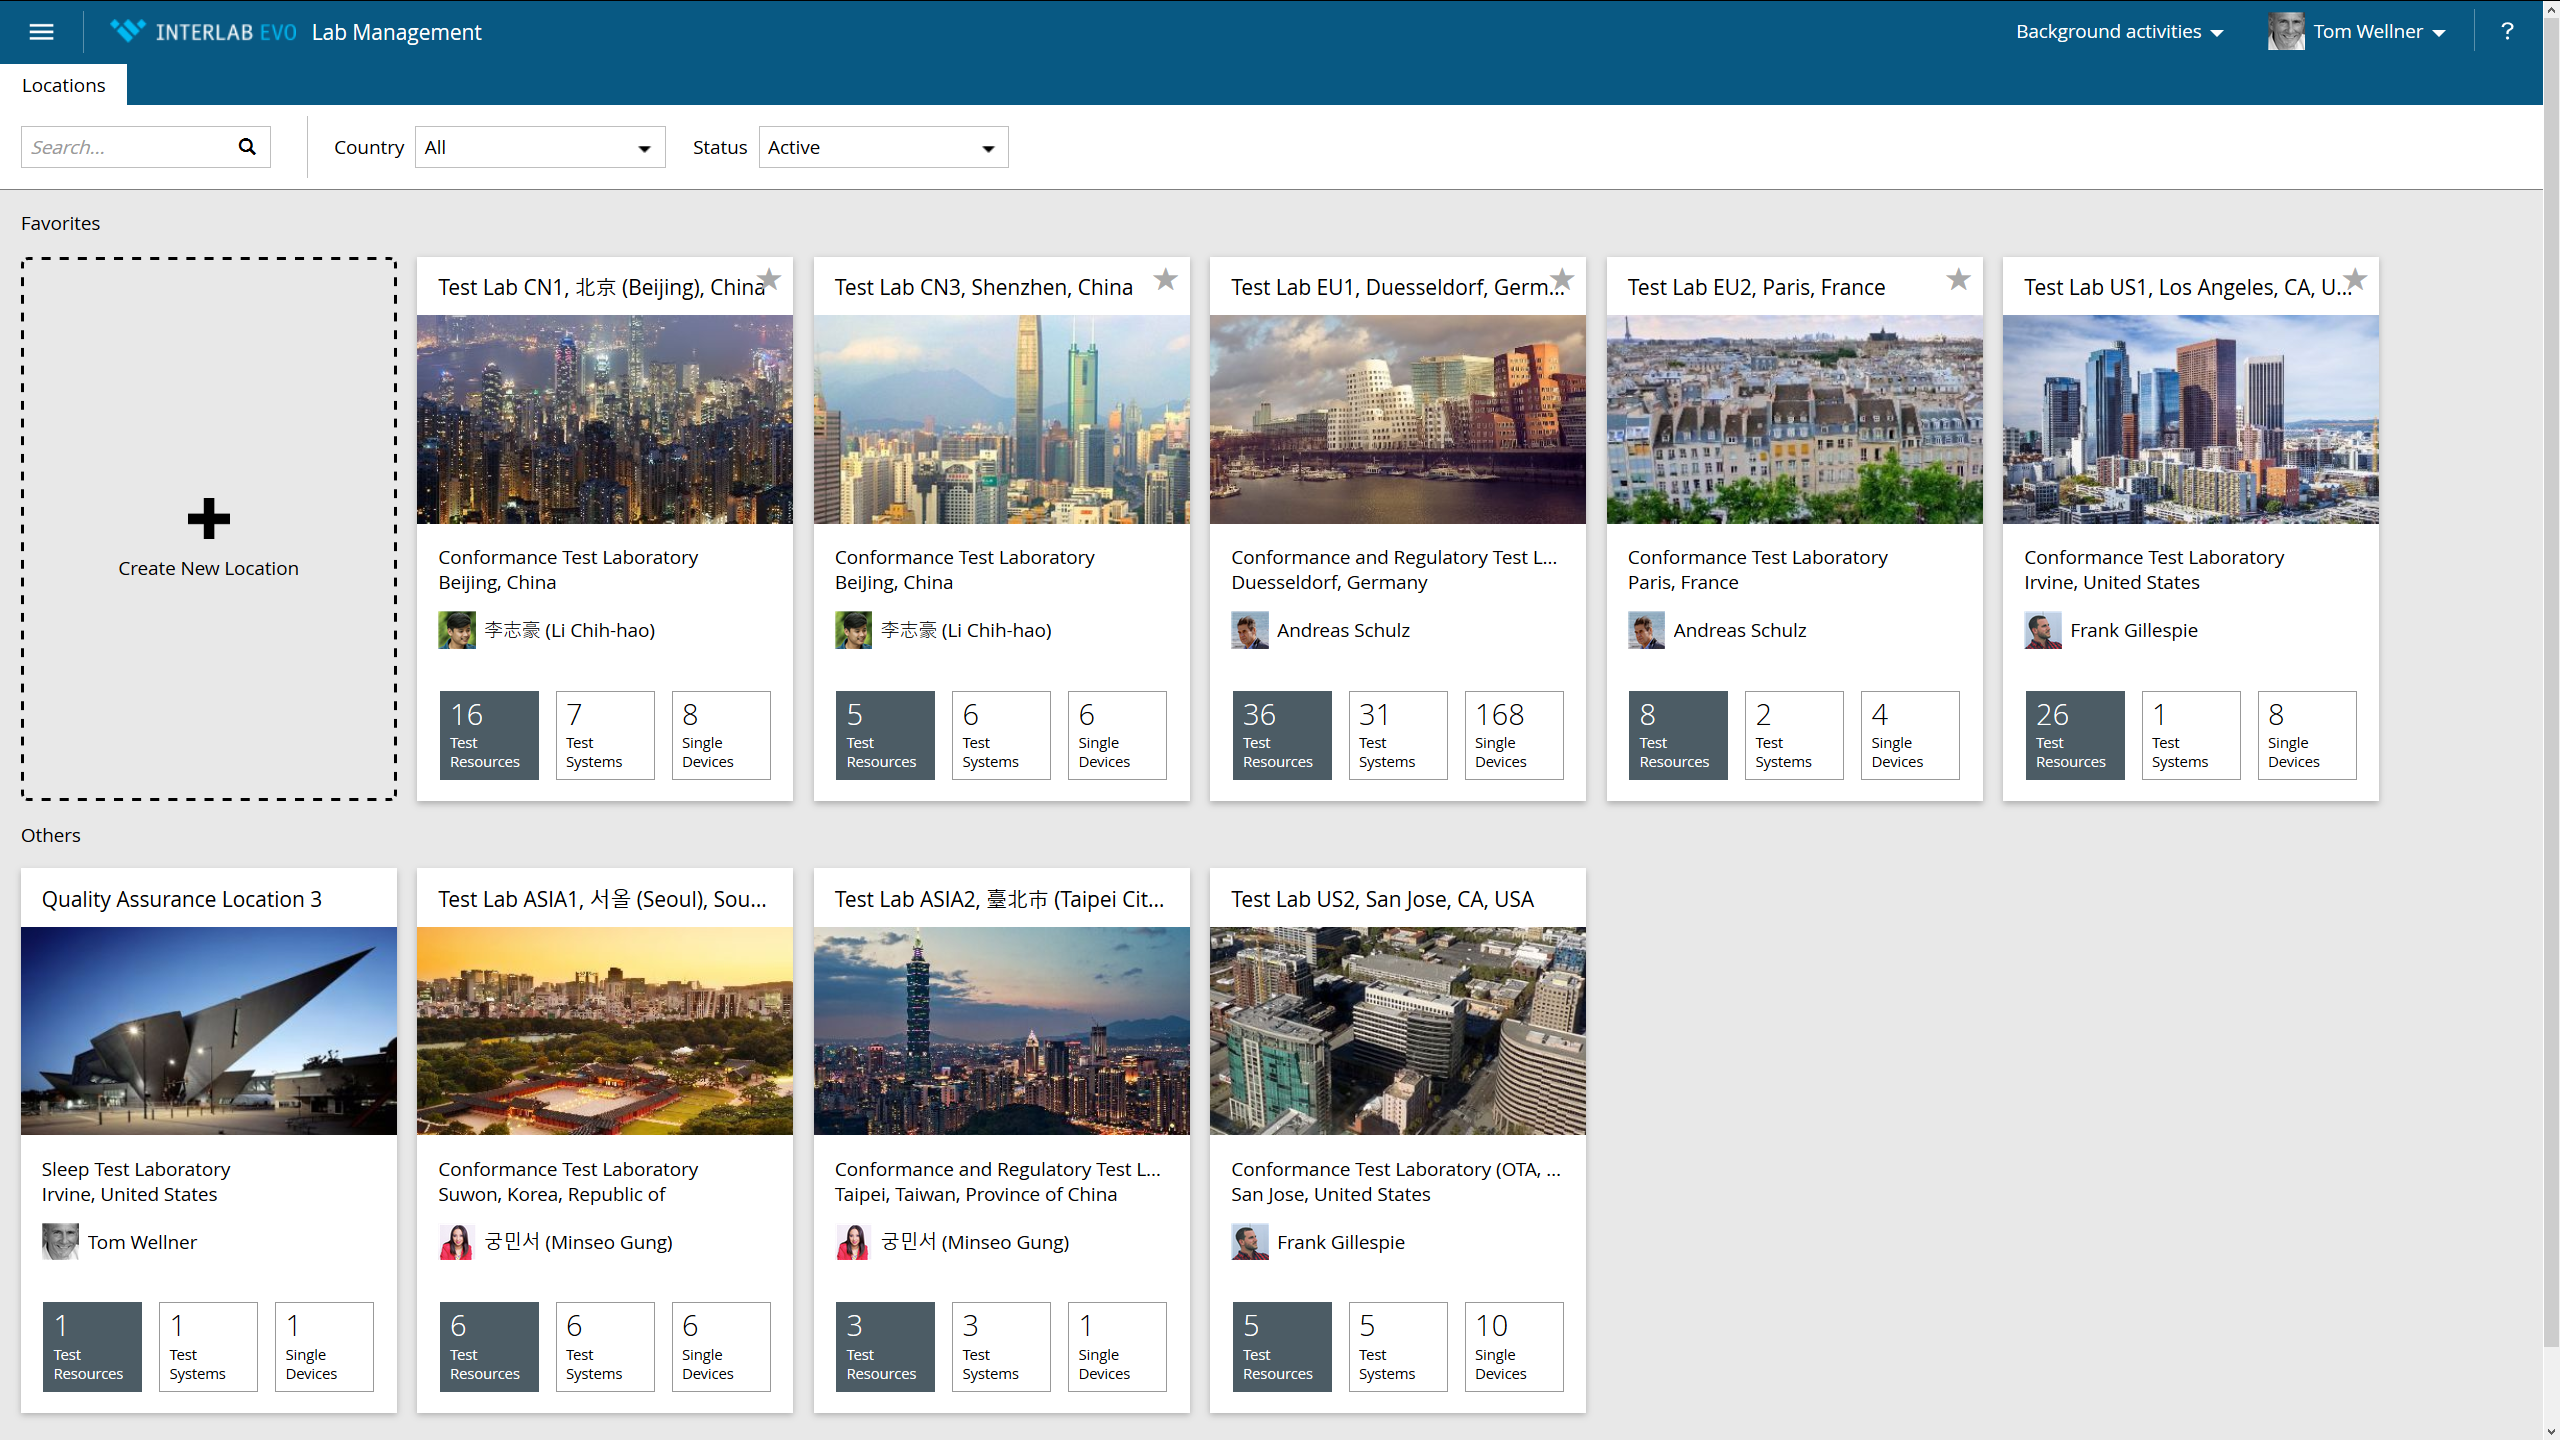Screen dimensions: 2560x1440
Task: Select the Locations tab
Action: [63, 85]
